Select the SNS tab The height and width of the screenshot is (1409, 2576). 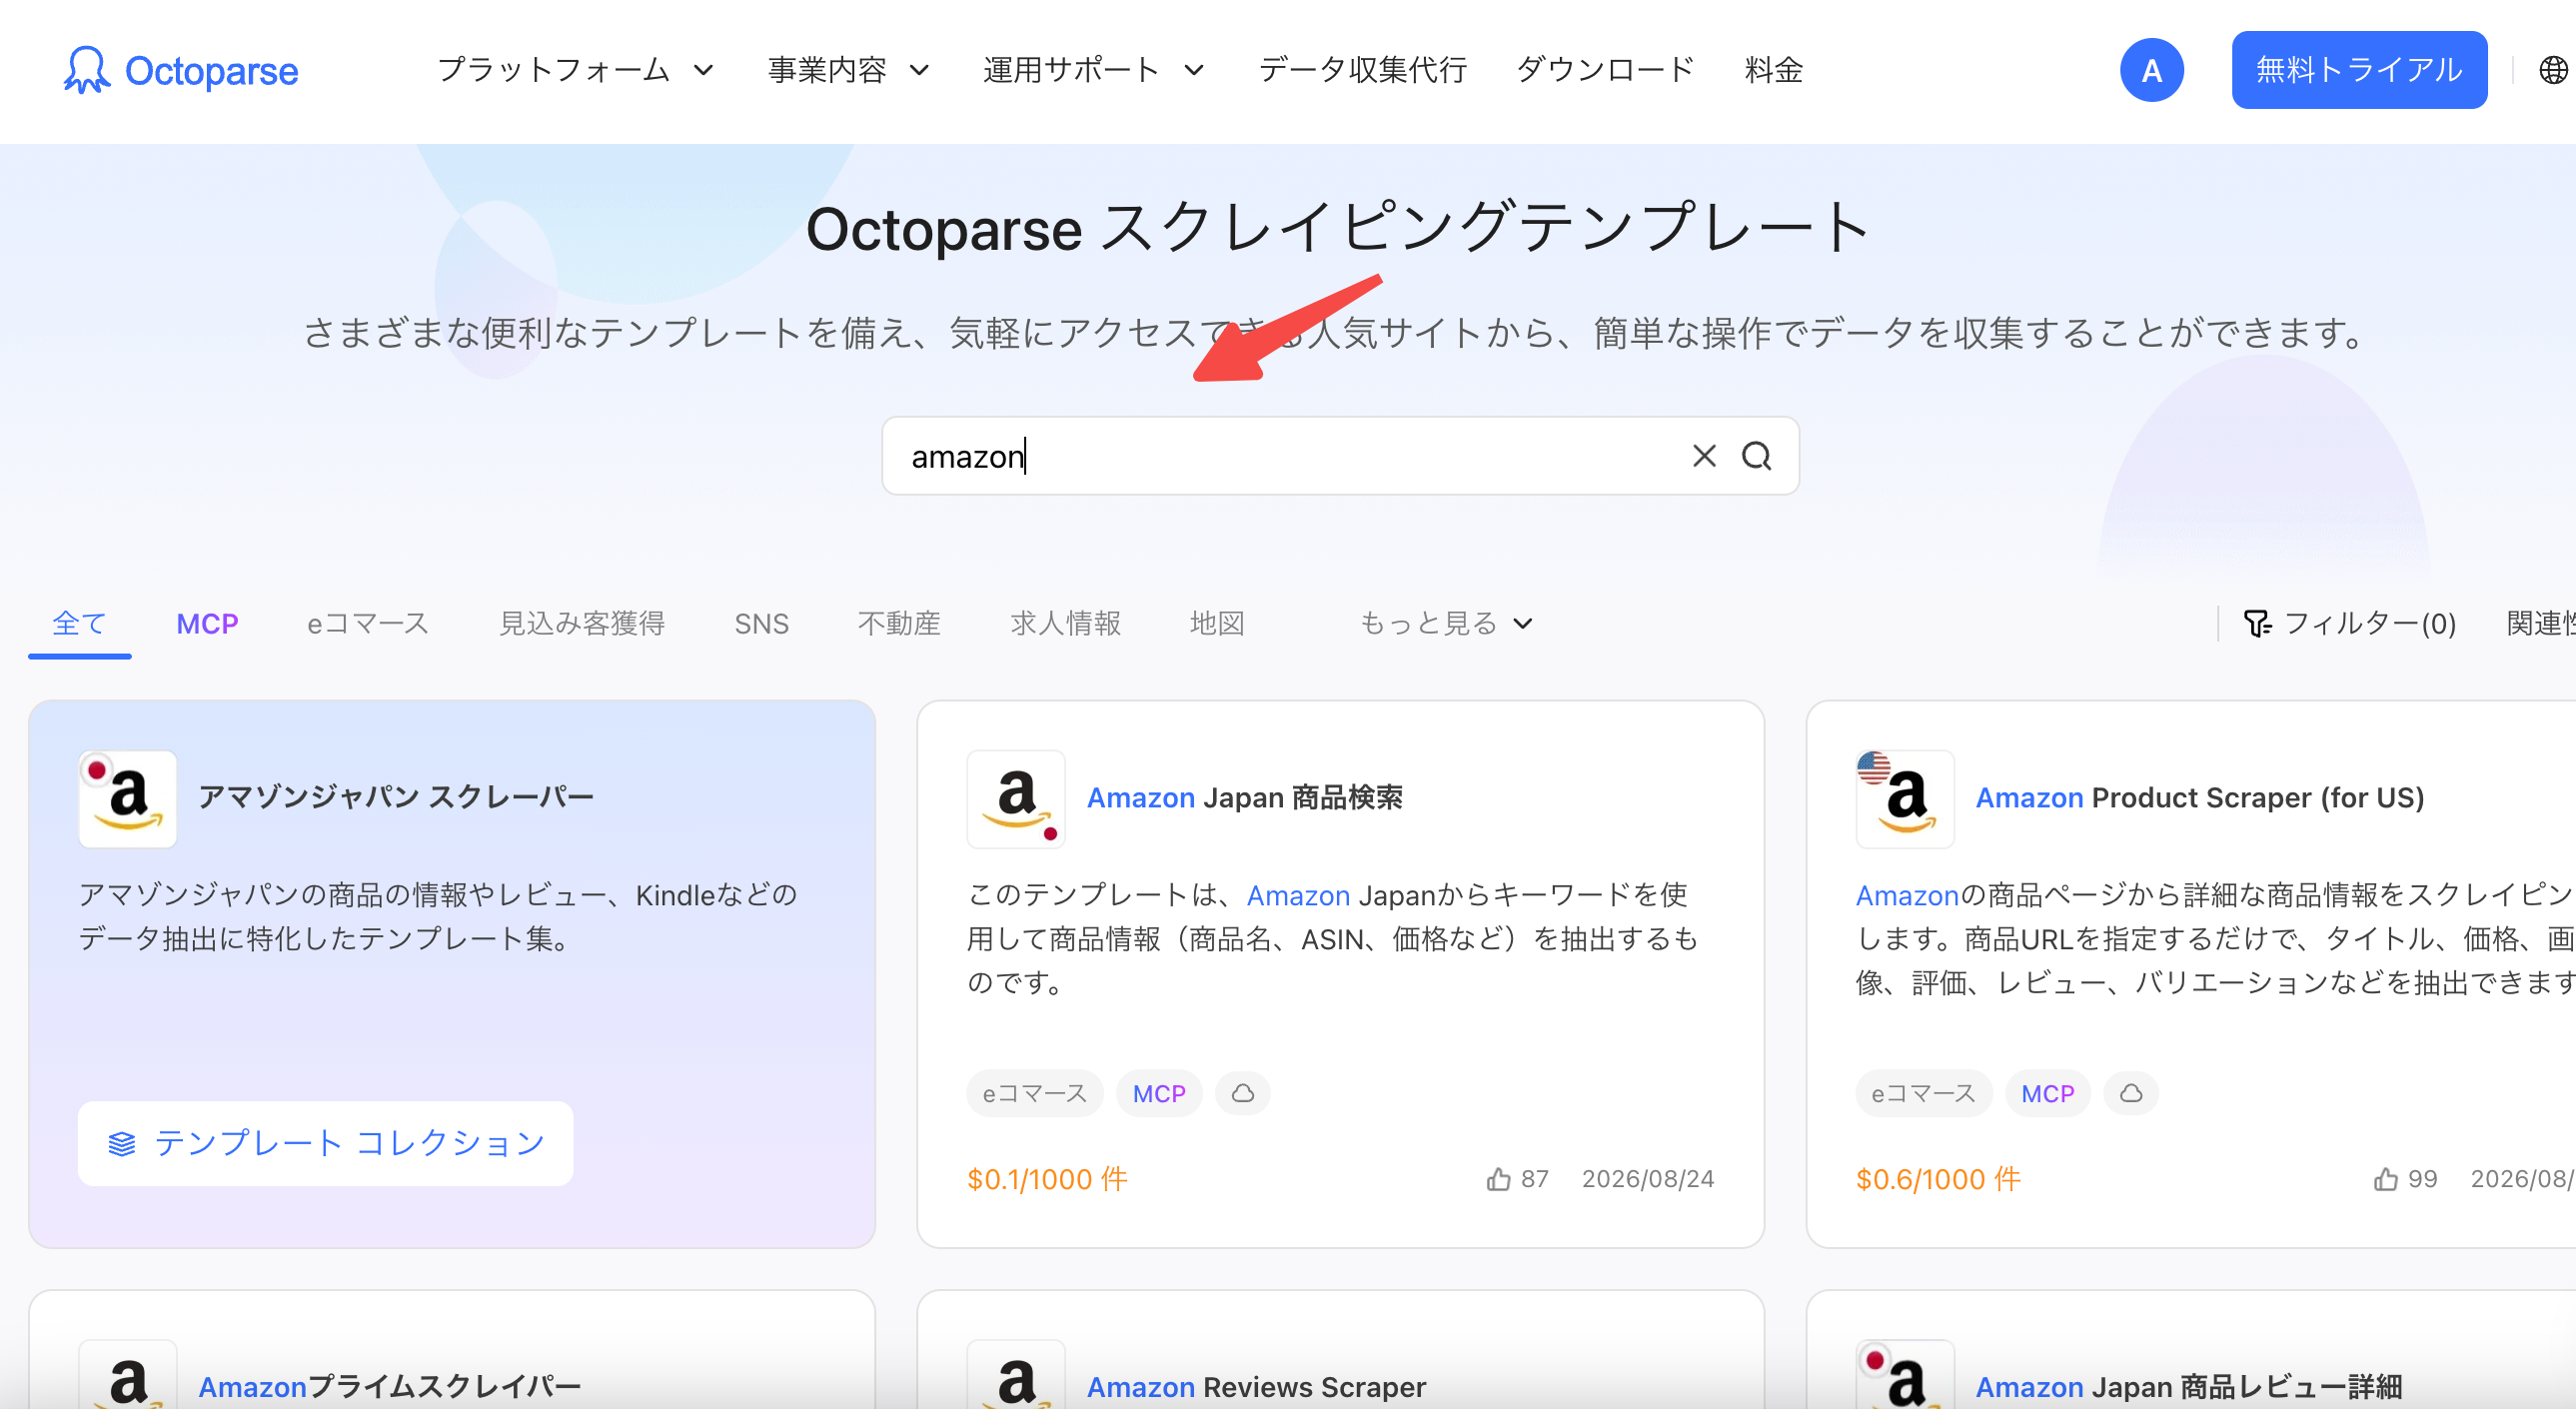tap(761, 624)
